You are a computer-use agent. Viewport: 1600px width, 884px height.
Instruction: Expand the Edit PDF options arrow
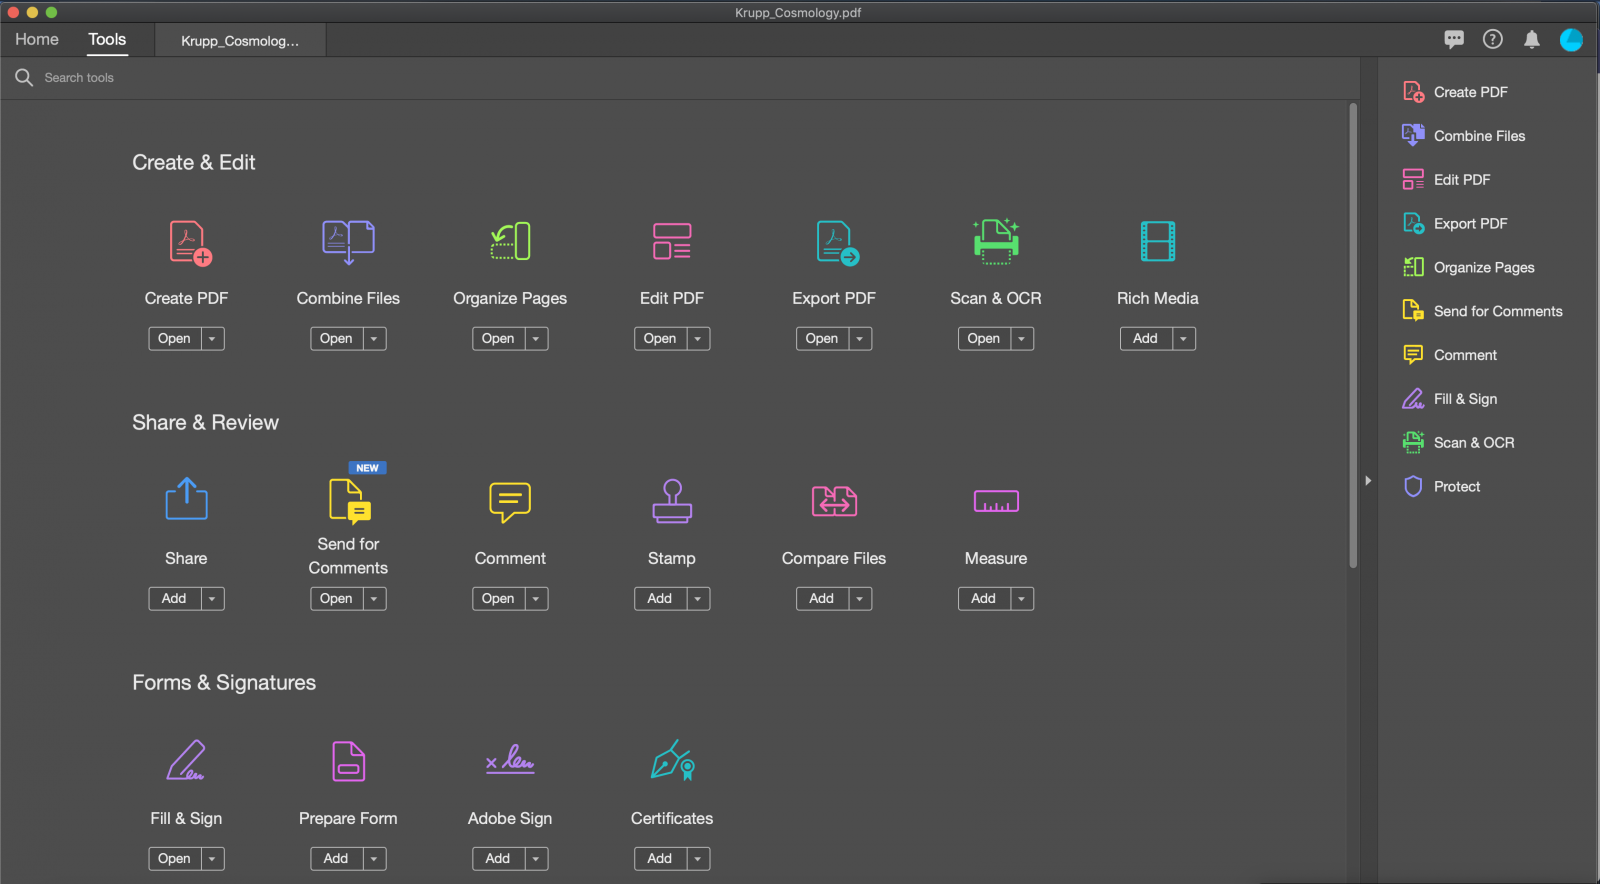coord(698,339)
